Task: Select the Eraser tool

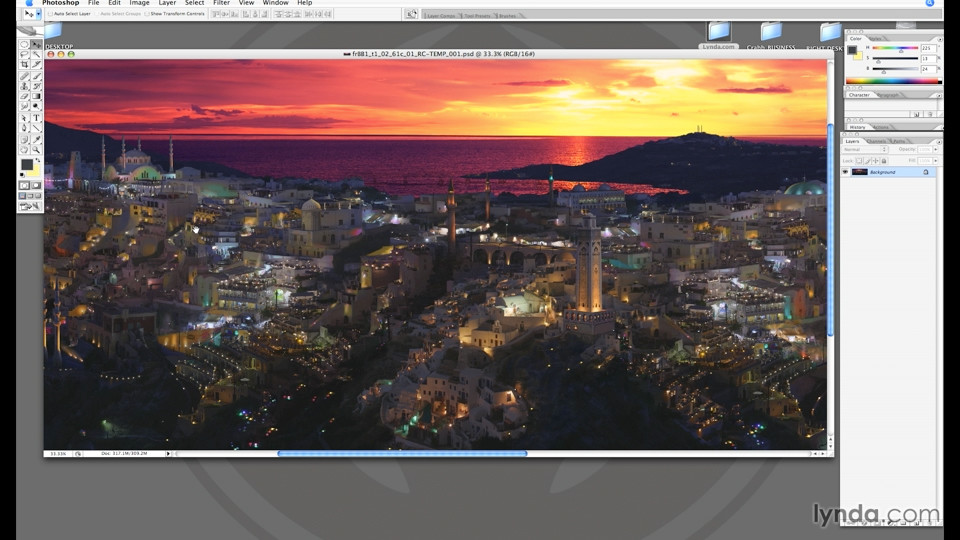Action: pyautogui.click(x=24, y=96)
